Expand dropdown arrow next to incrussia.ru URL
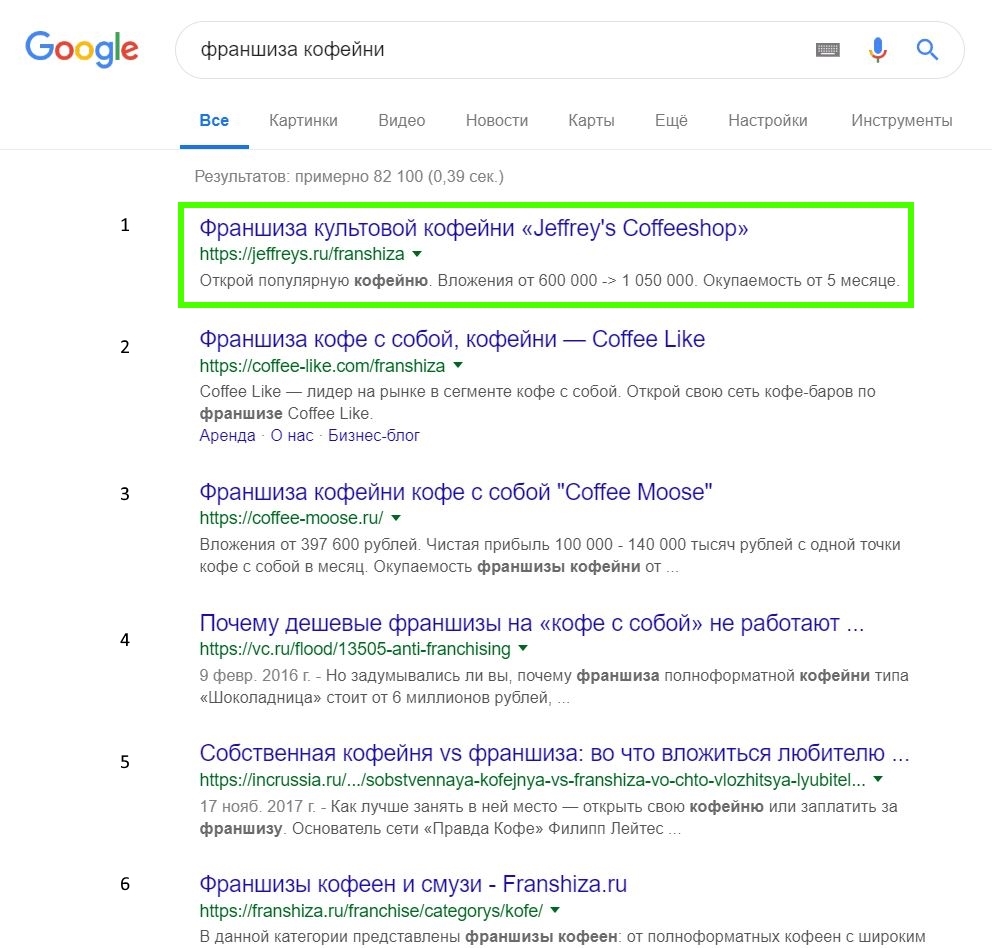This screenshot has width=992, height=948. point(878,779)
